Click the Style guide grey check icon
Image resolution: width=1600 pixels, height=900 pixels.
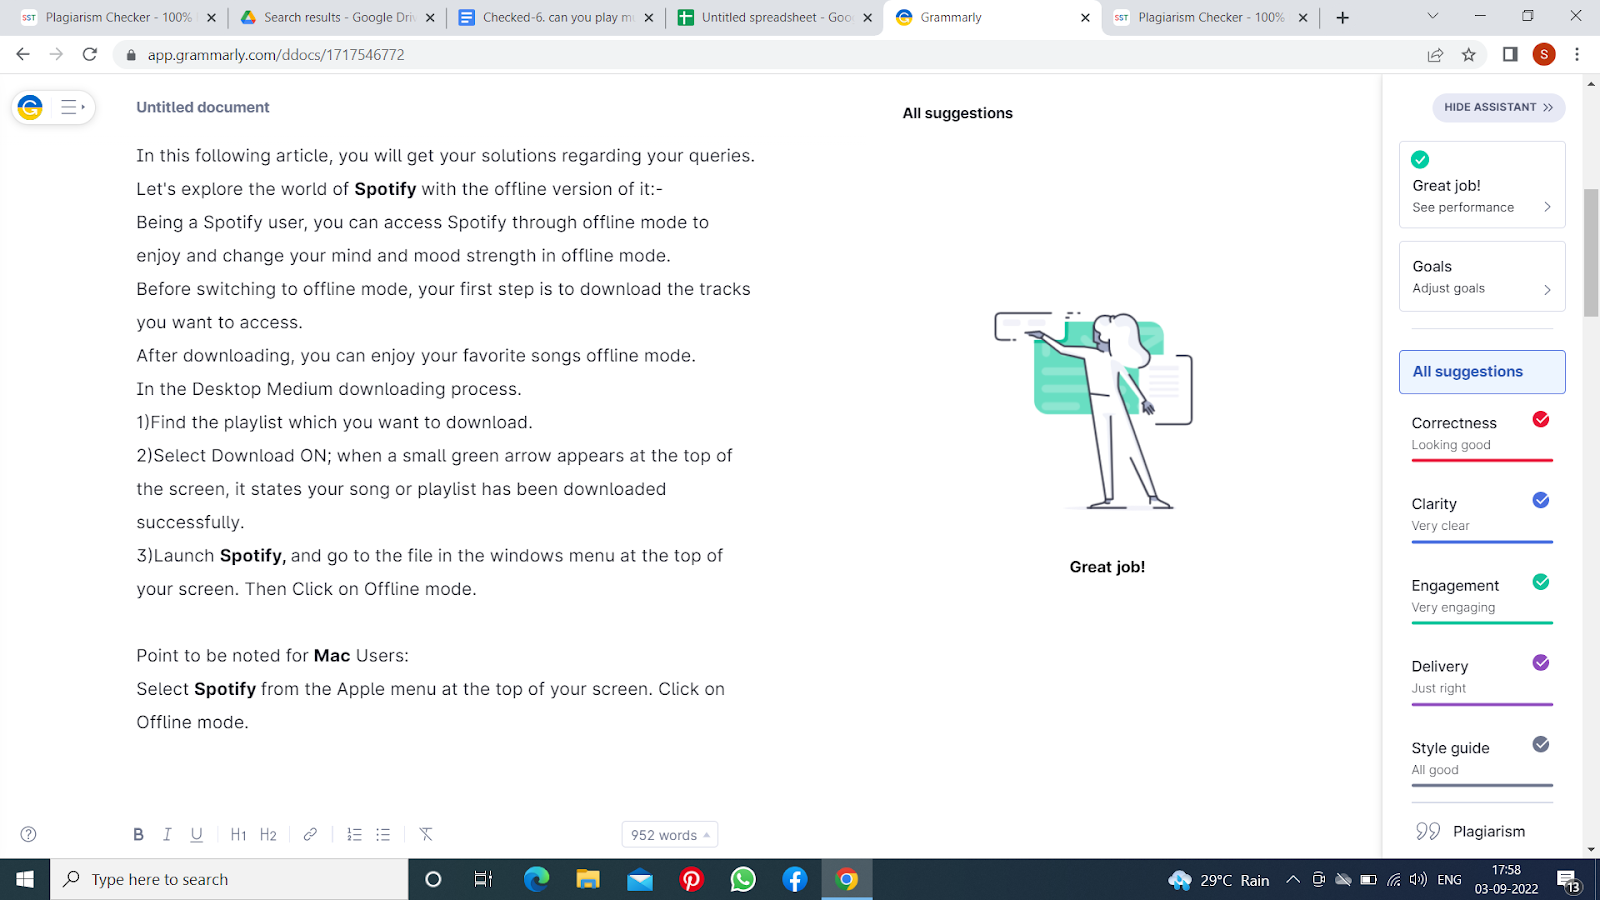pos(1541,744)
